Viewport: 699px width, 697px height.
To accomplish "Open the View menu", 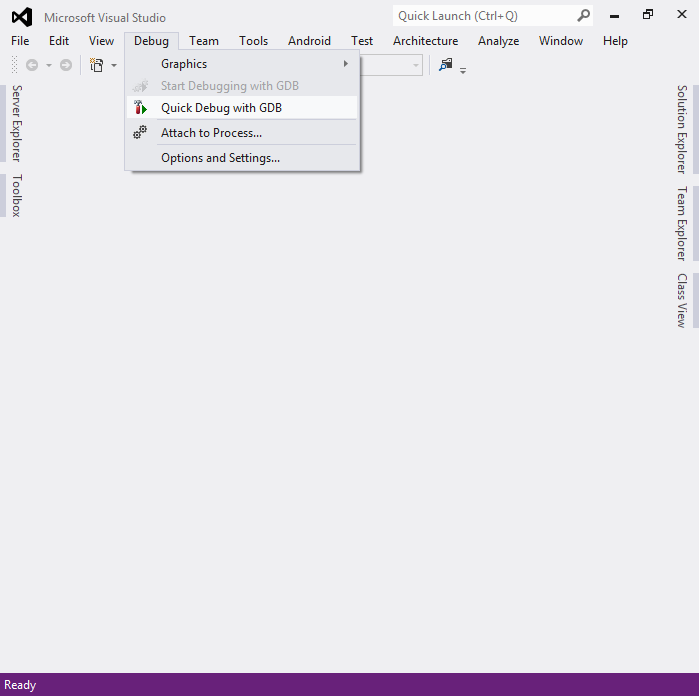I will (101, 41).
